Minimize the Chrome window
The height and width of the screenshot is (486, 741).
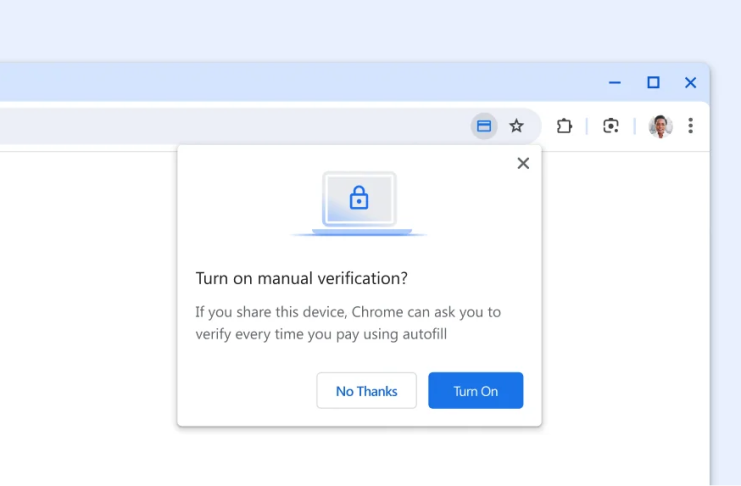coord(615,82)
